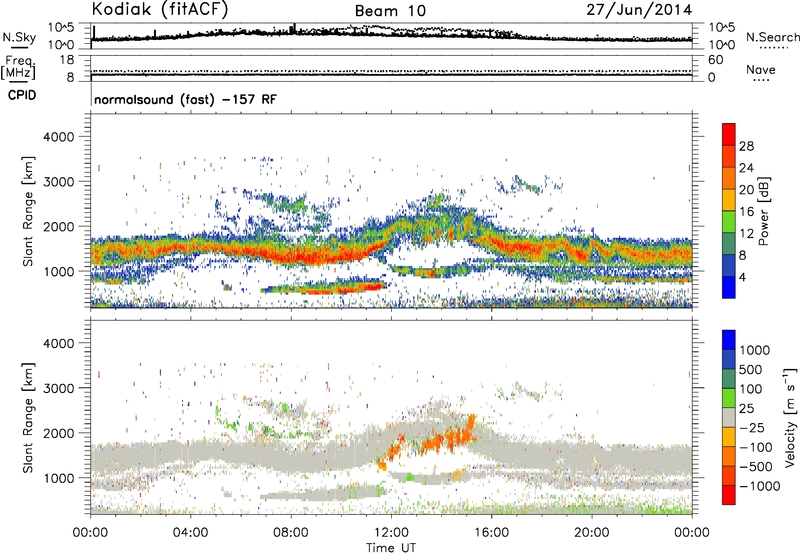
Task: Click the 'Kodiak (fitACF)' title text
Action: (160, 10)
